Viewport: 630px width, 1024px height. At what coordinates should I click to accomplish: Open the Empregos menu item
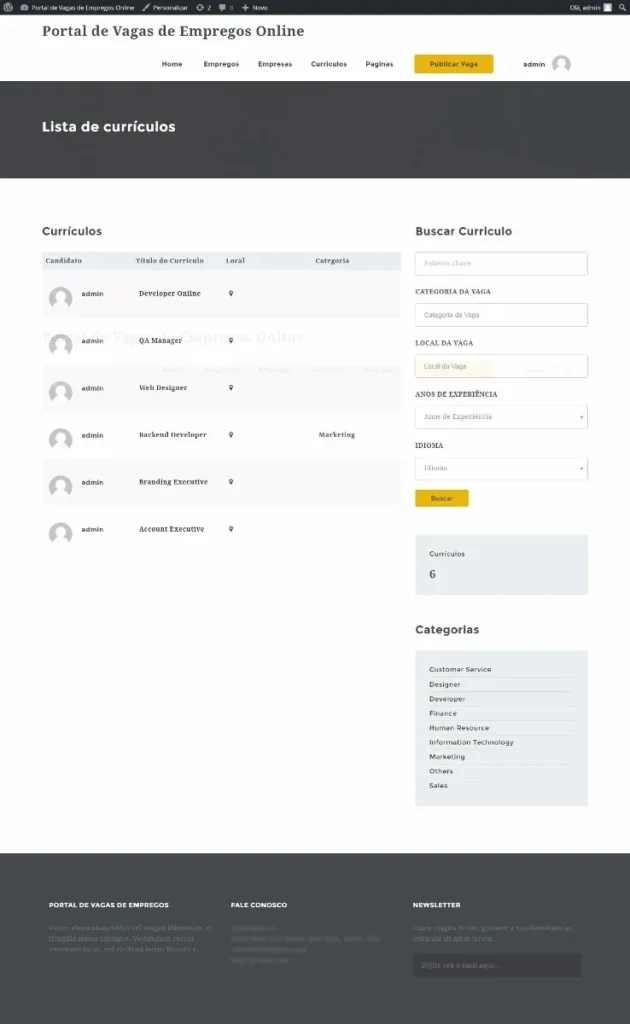pyautogui.click(x=221, y=64)
